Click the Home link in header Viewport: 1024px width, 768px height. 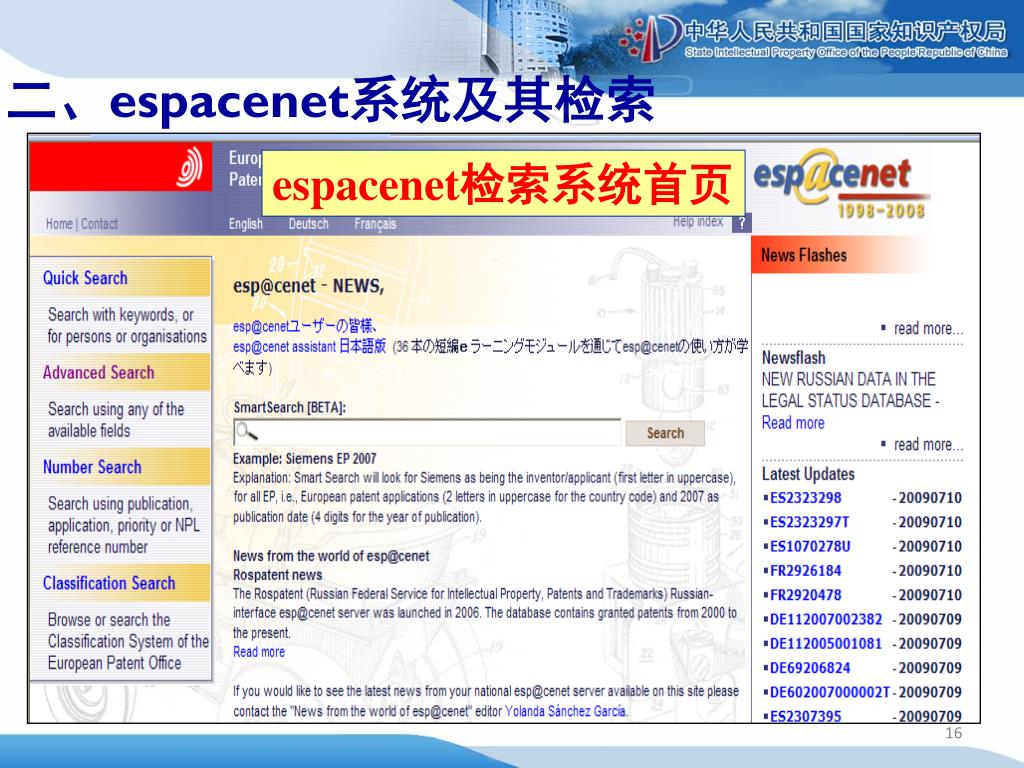pos(59,224)
